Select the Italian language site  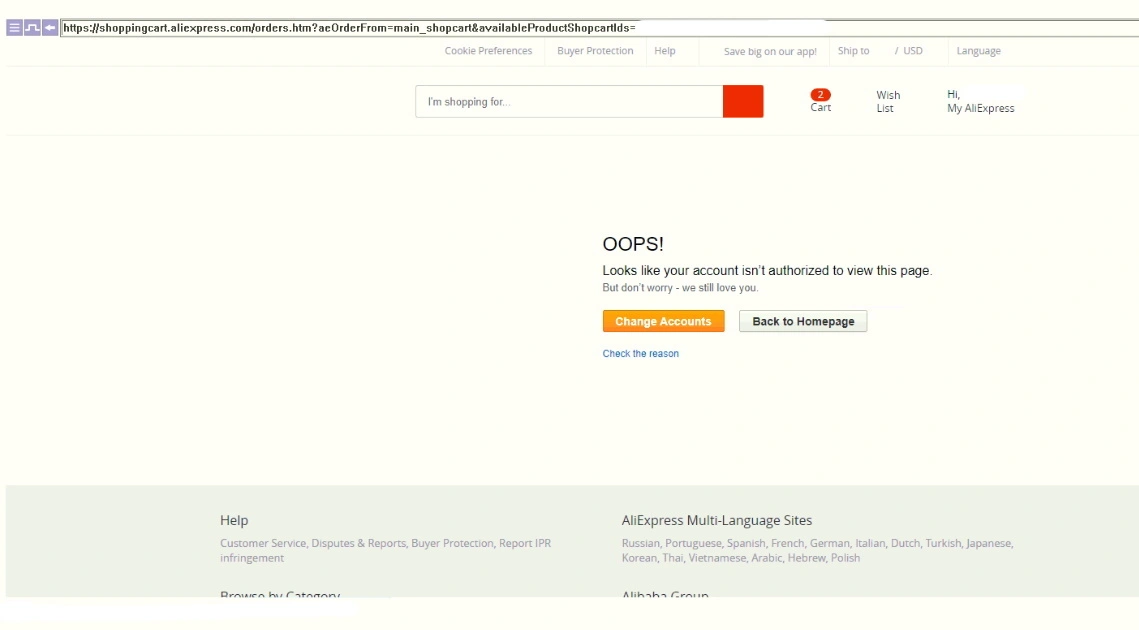pos(870,543)
